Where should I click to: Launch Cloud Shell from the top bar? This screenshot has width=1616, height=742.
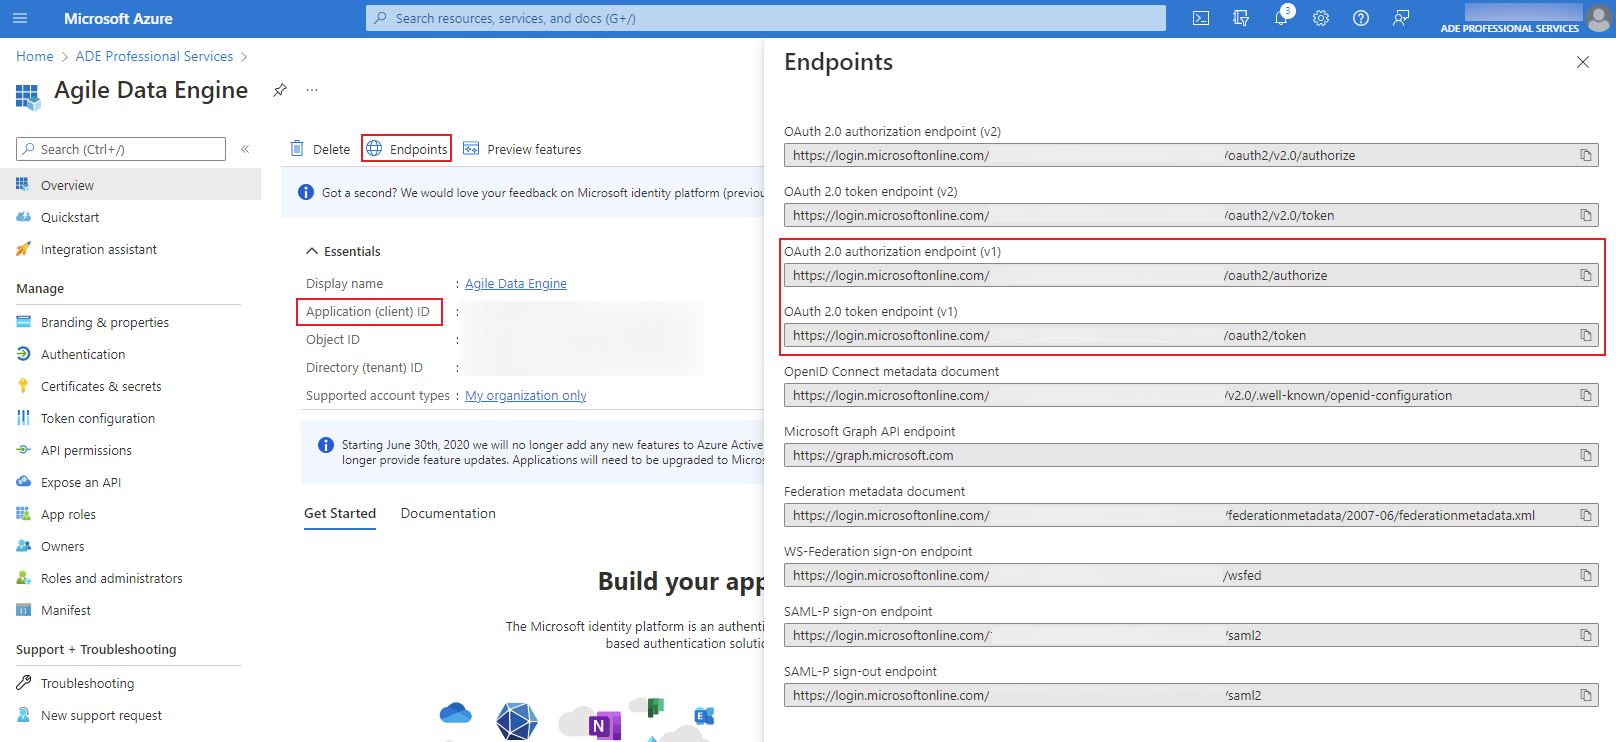pyautogui.click(x=1201, y=18)
